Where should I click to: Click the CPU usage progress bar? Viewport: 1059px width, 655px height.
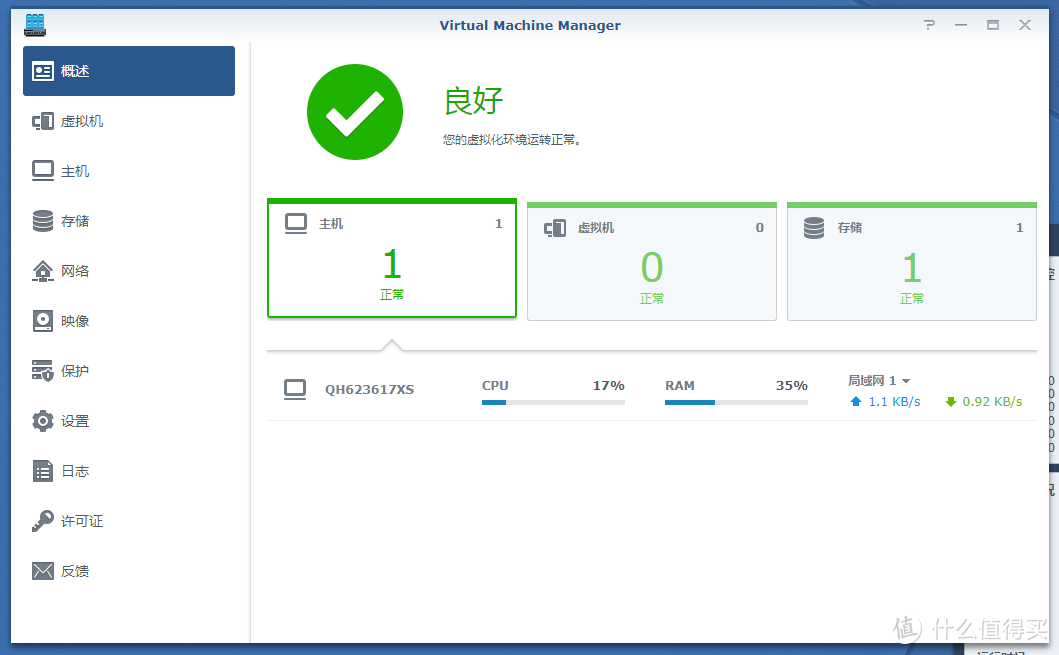coord(553,402)
